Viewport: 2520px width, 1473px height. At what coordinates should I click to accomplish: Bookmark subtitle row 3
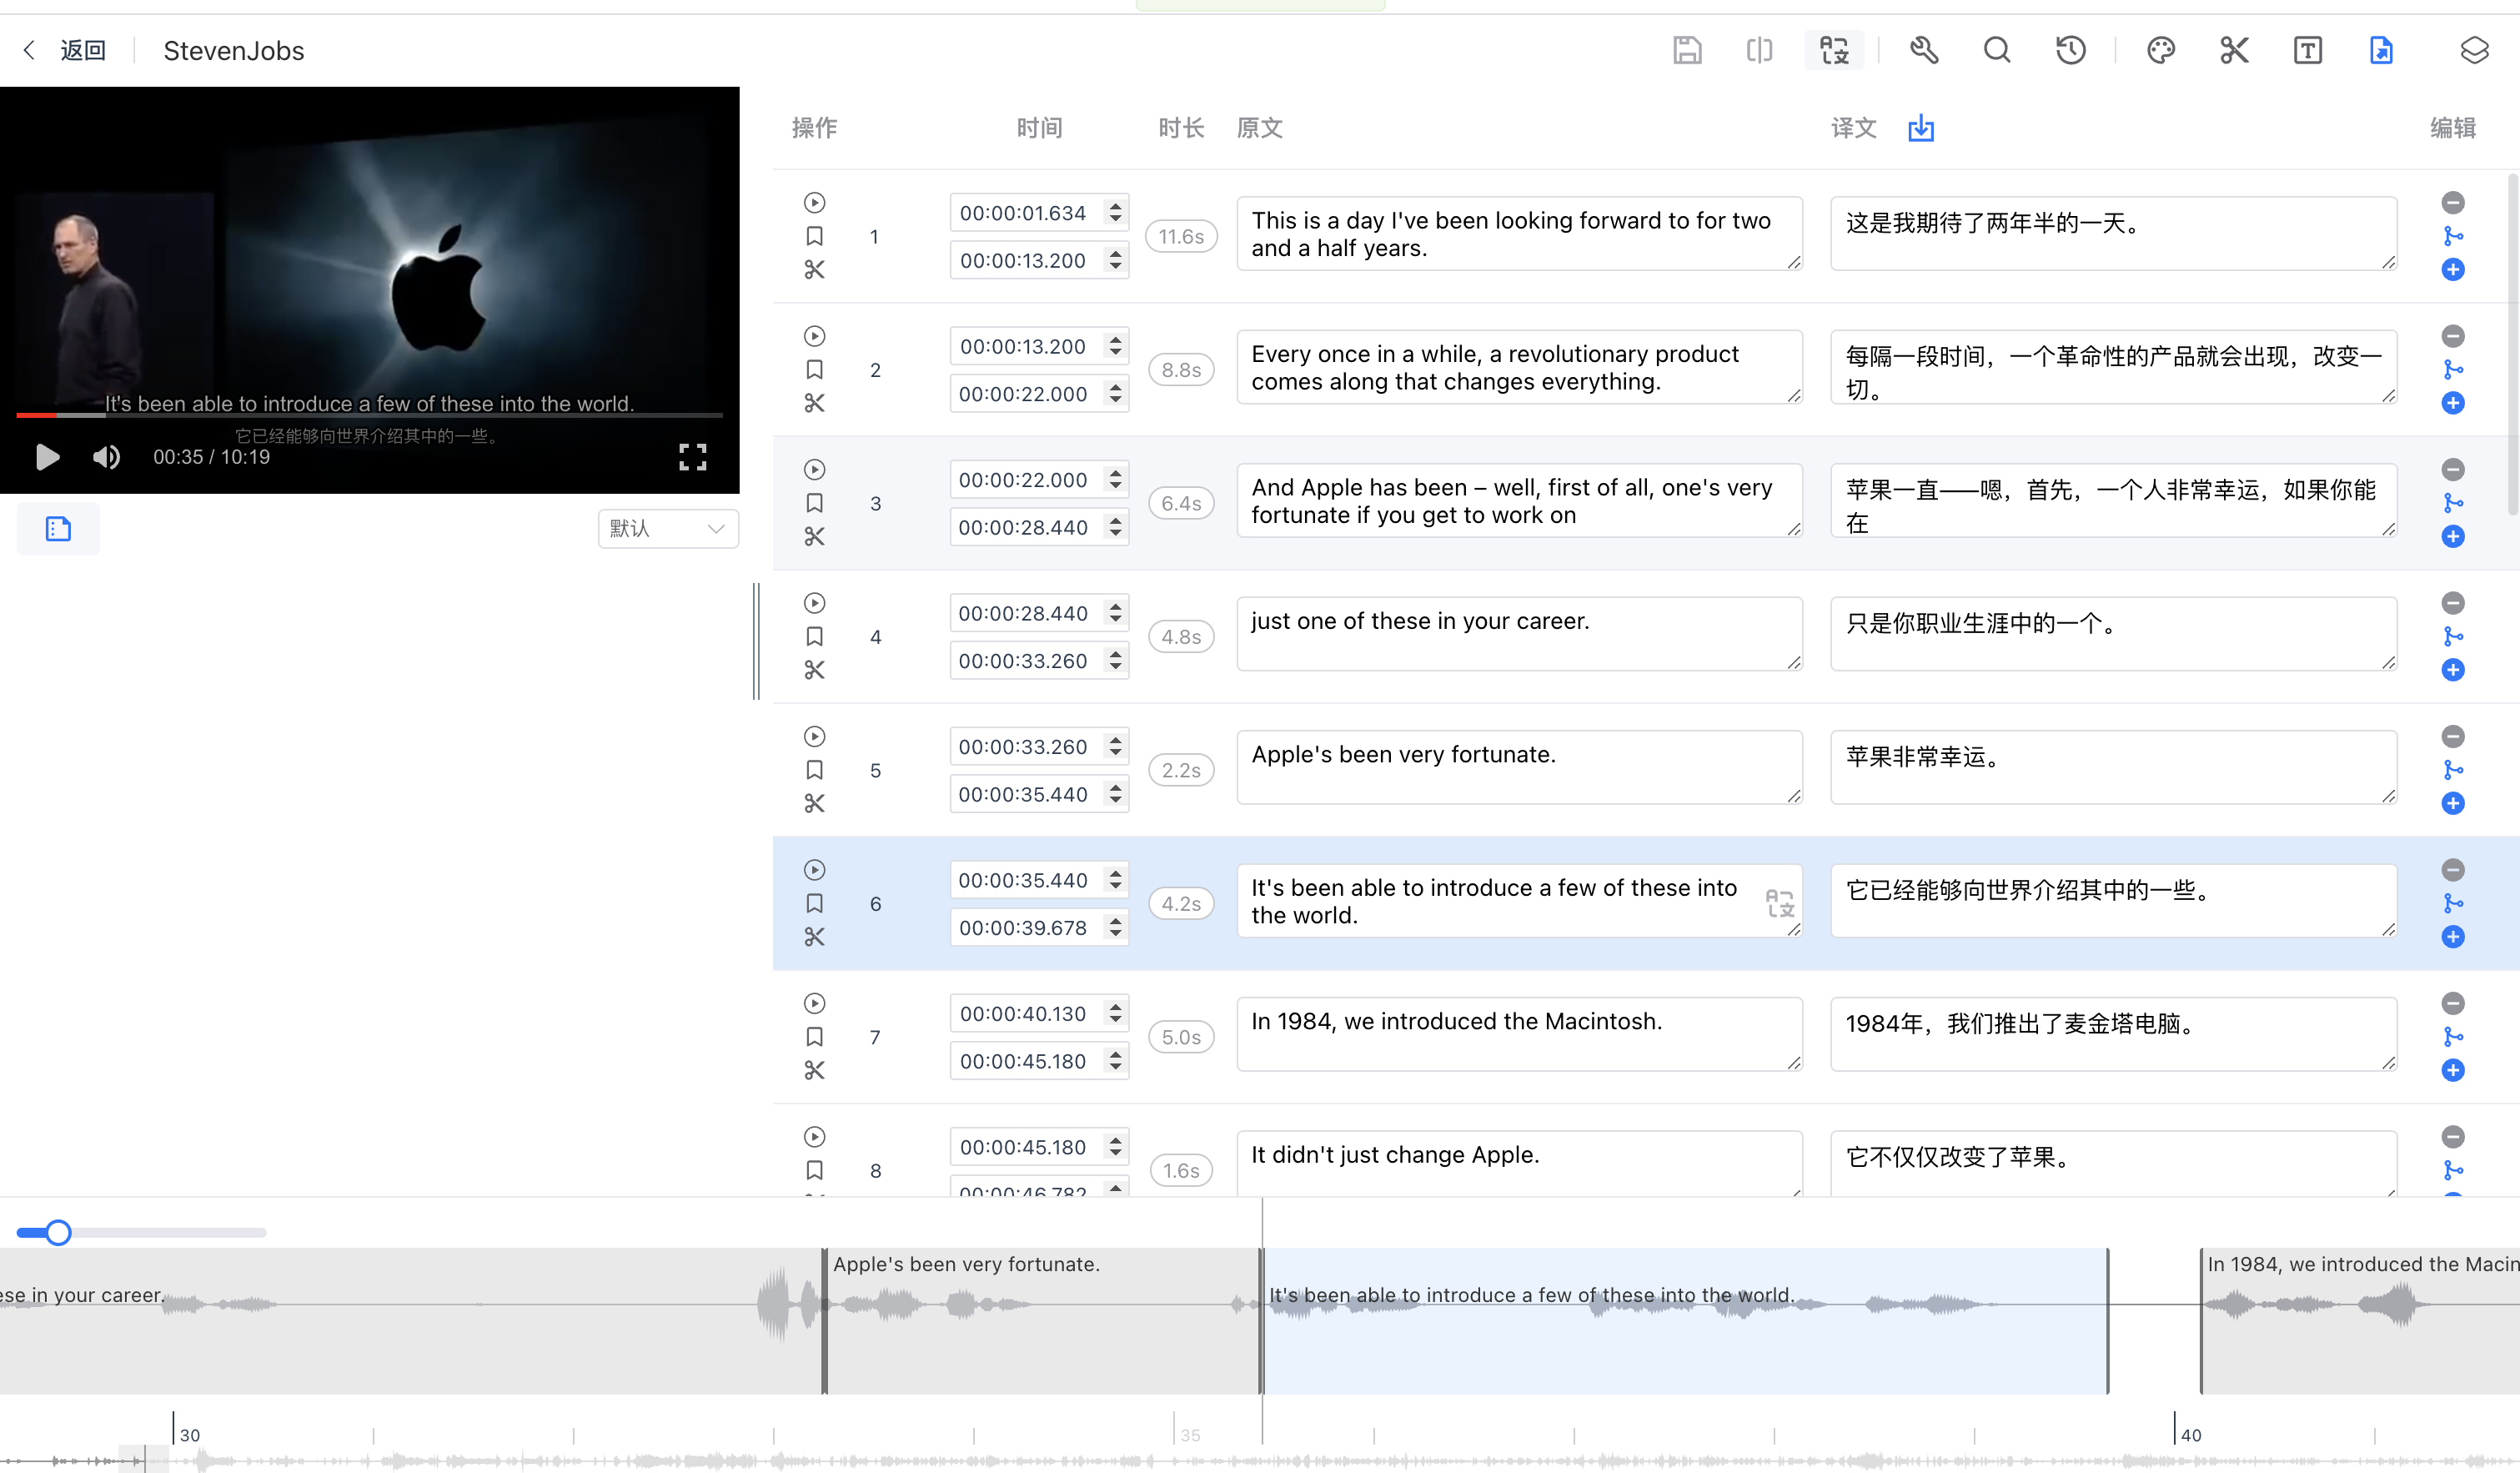[815, 503]
